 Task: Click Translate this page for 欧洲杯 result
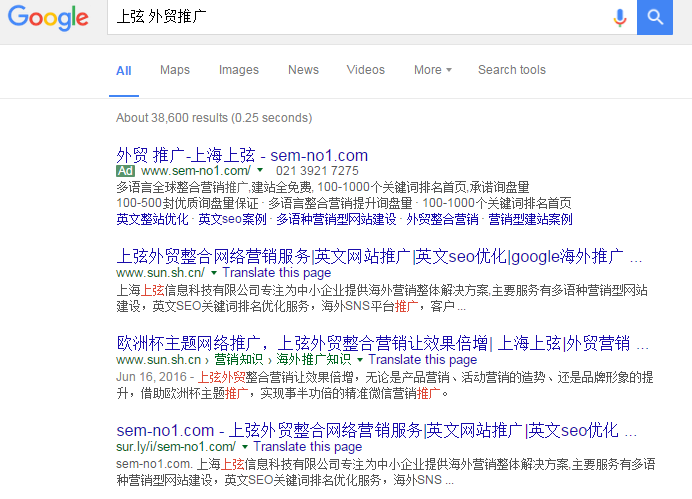pyautogui.click(x=423, y=360)
